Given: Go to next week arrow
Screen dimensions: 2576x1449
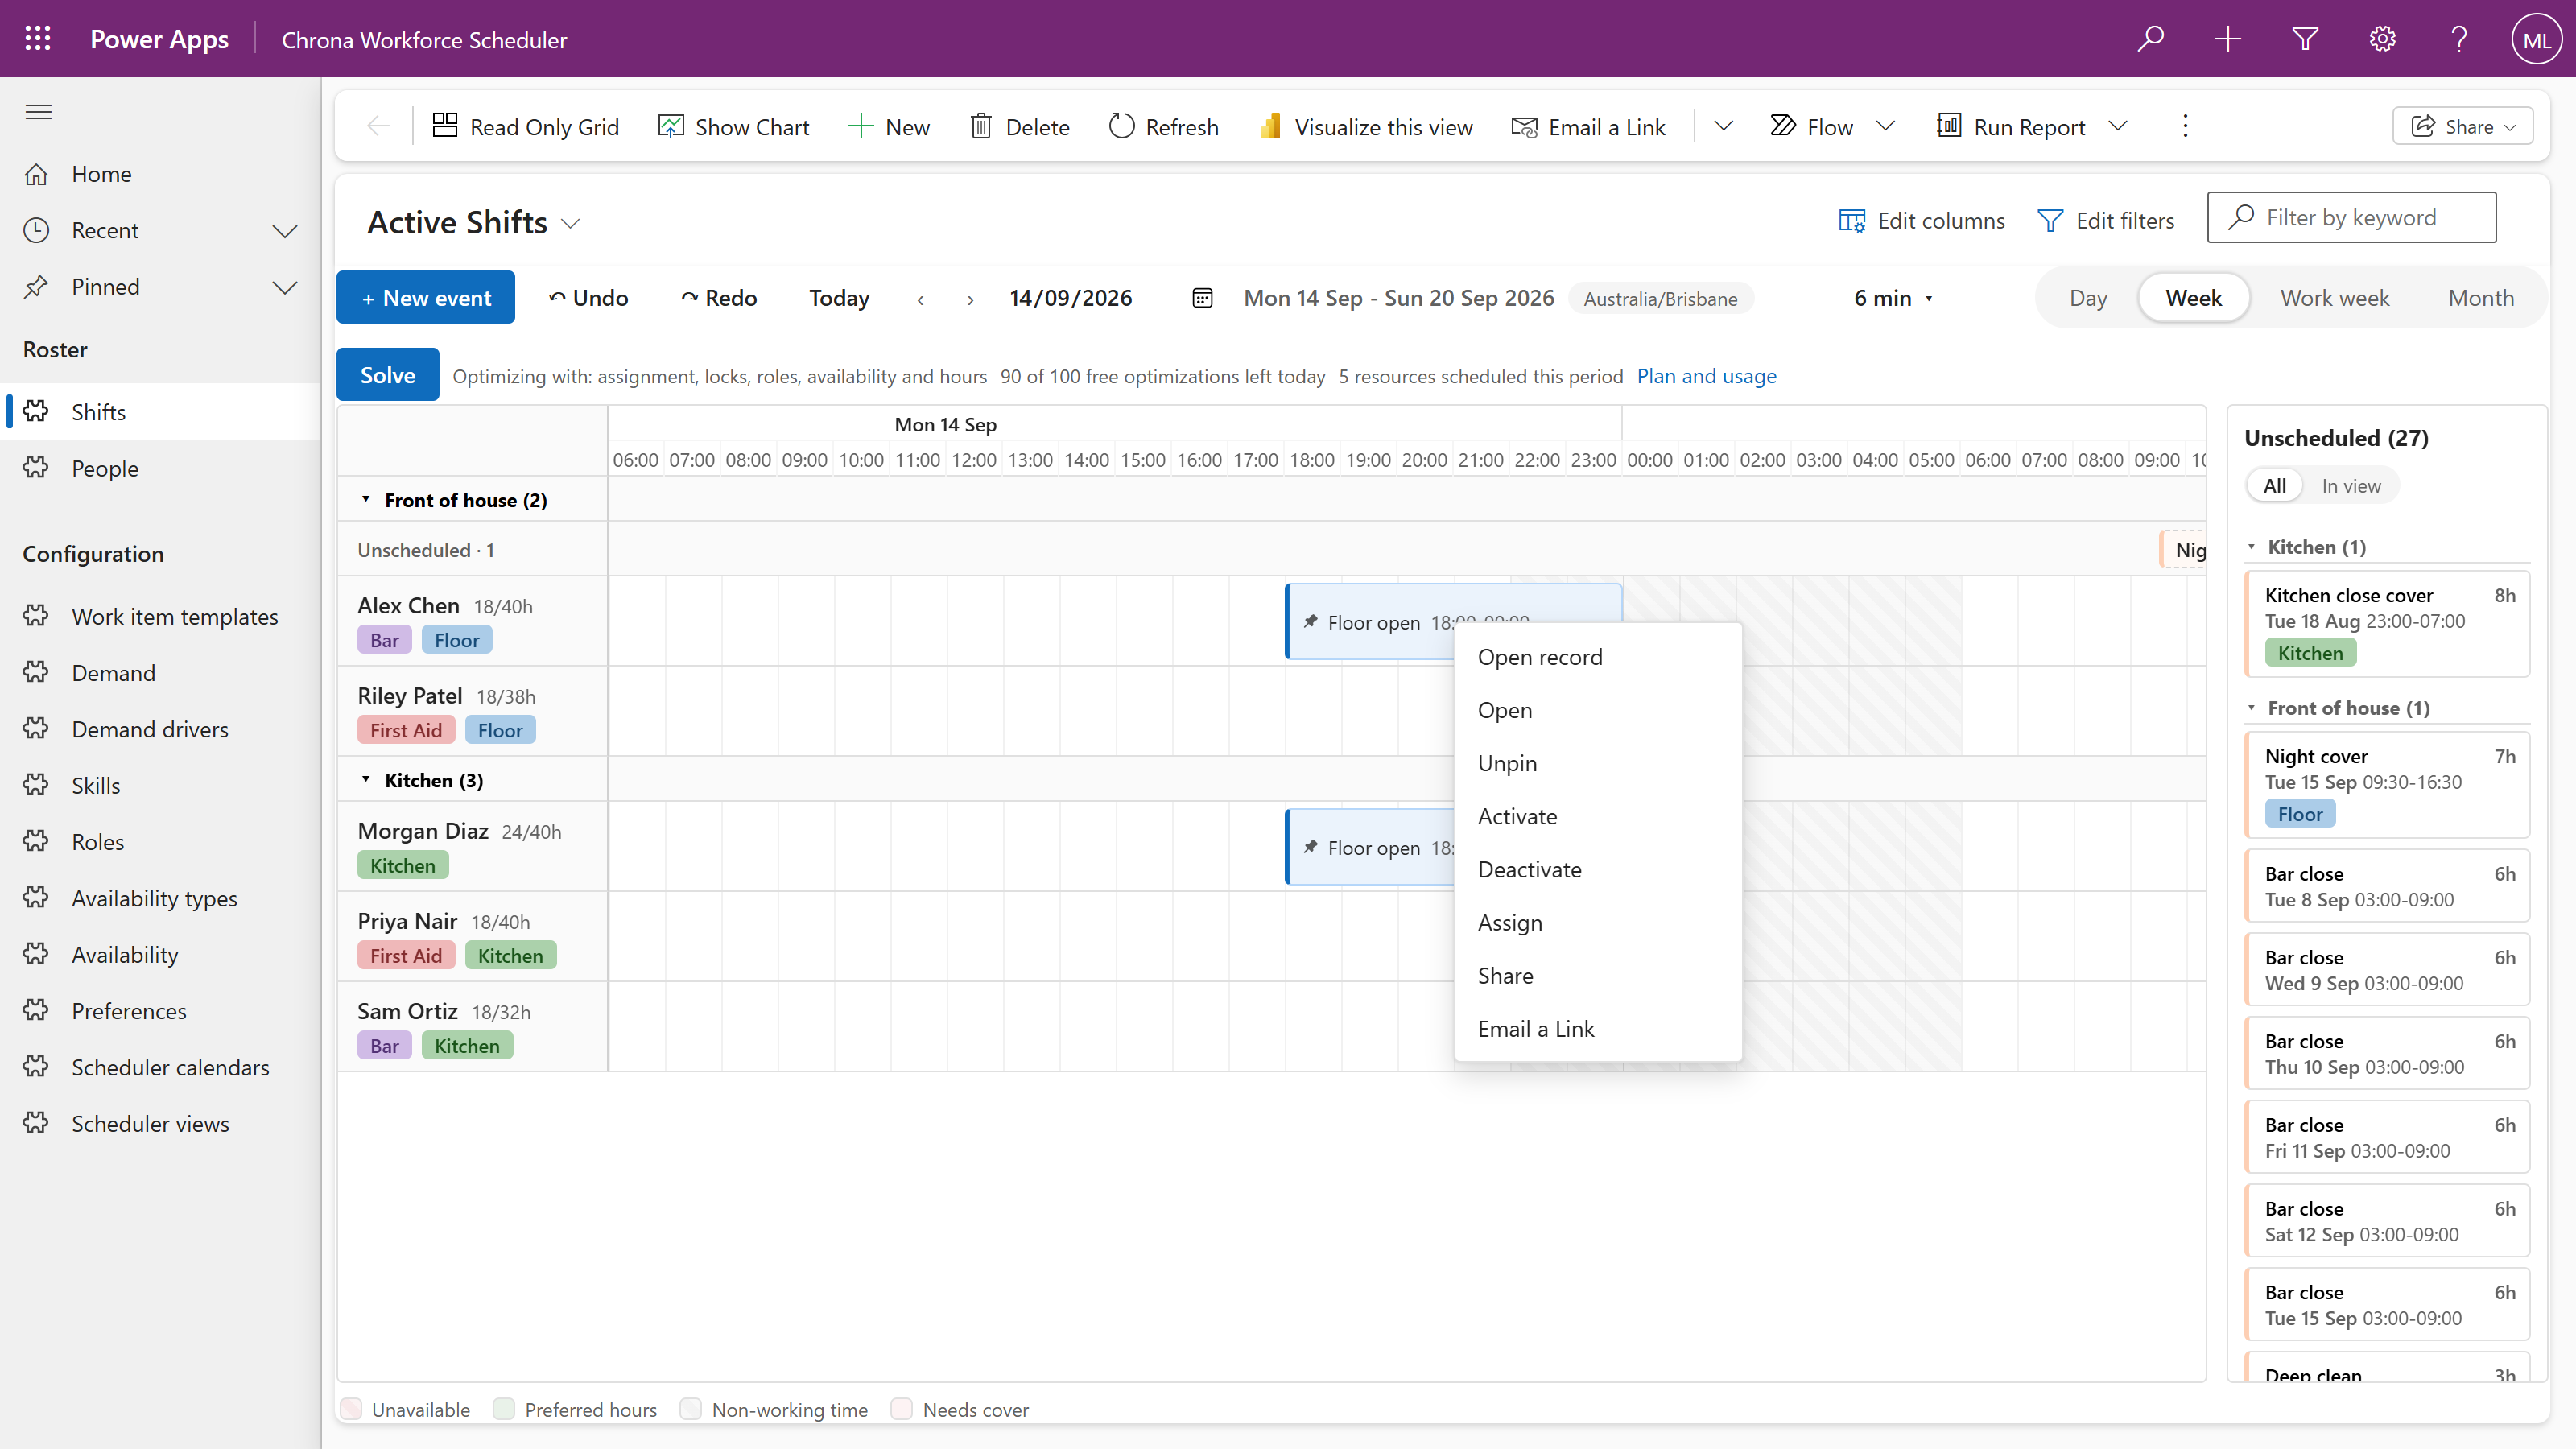Looking at the screenshot, I should (970, 299).
